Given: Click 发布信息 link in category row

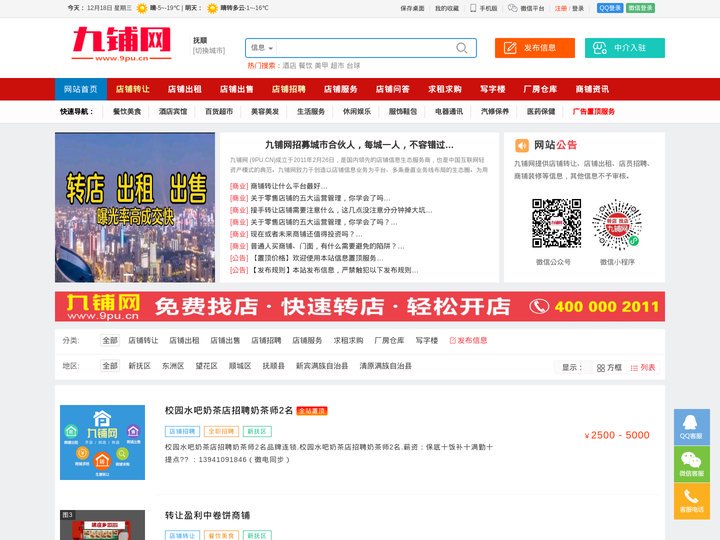Looking at the screenshot, I should tap(468, 340).
